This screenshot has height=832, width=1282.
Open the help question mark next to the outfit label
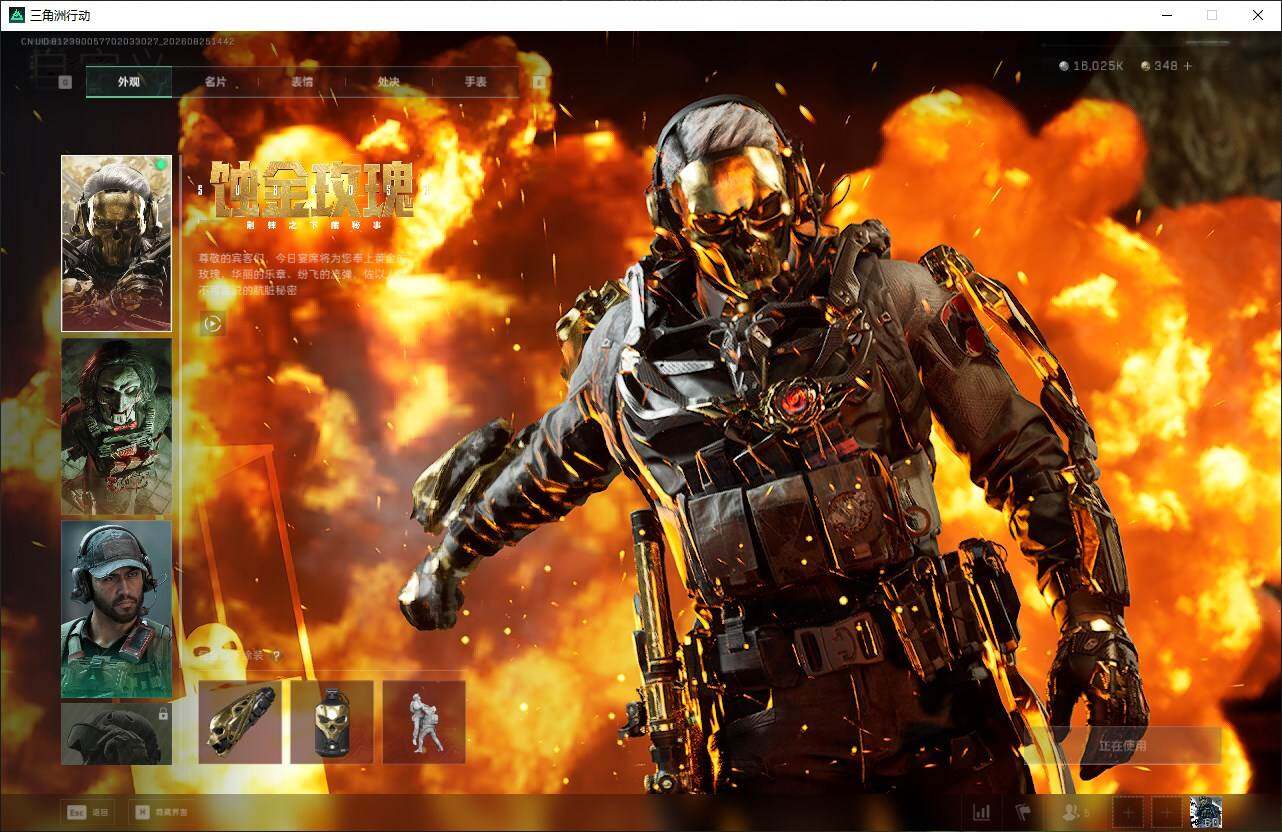276,656
